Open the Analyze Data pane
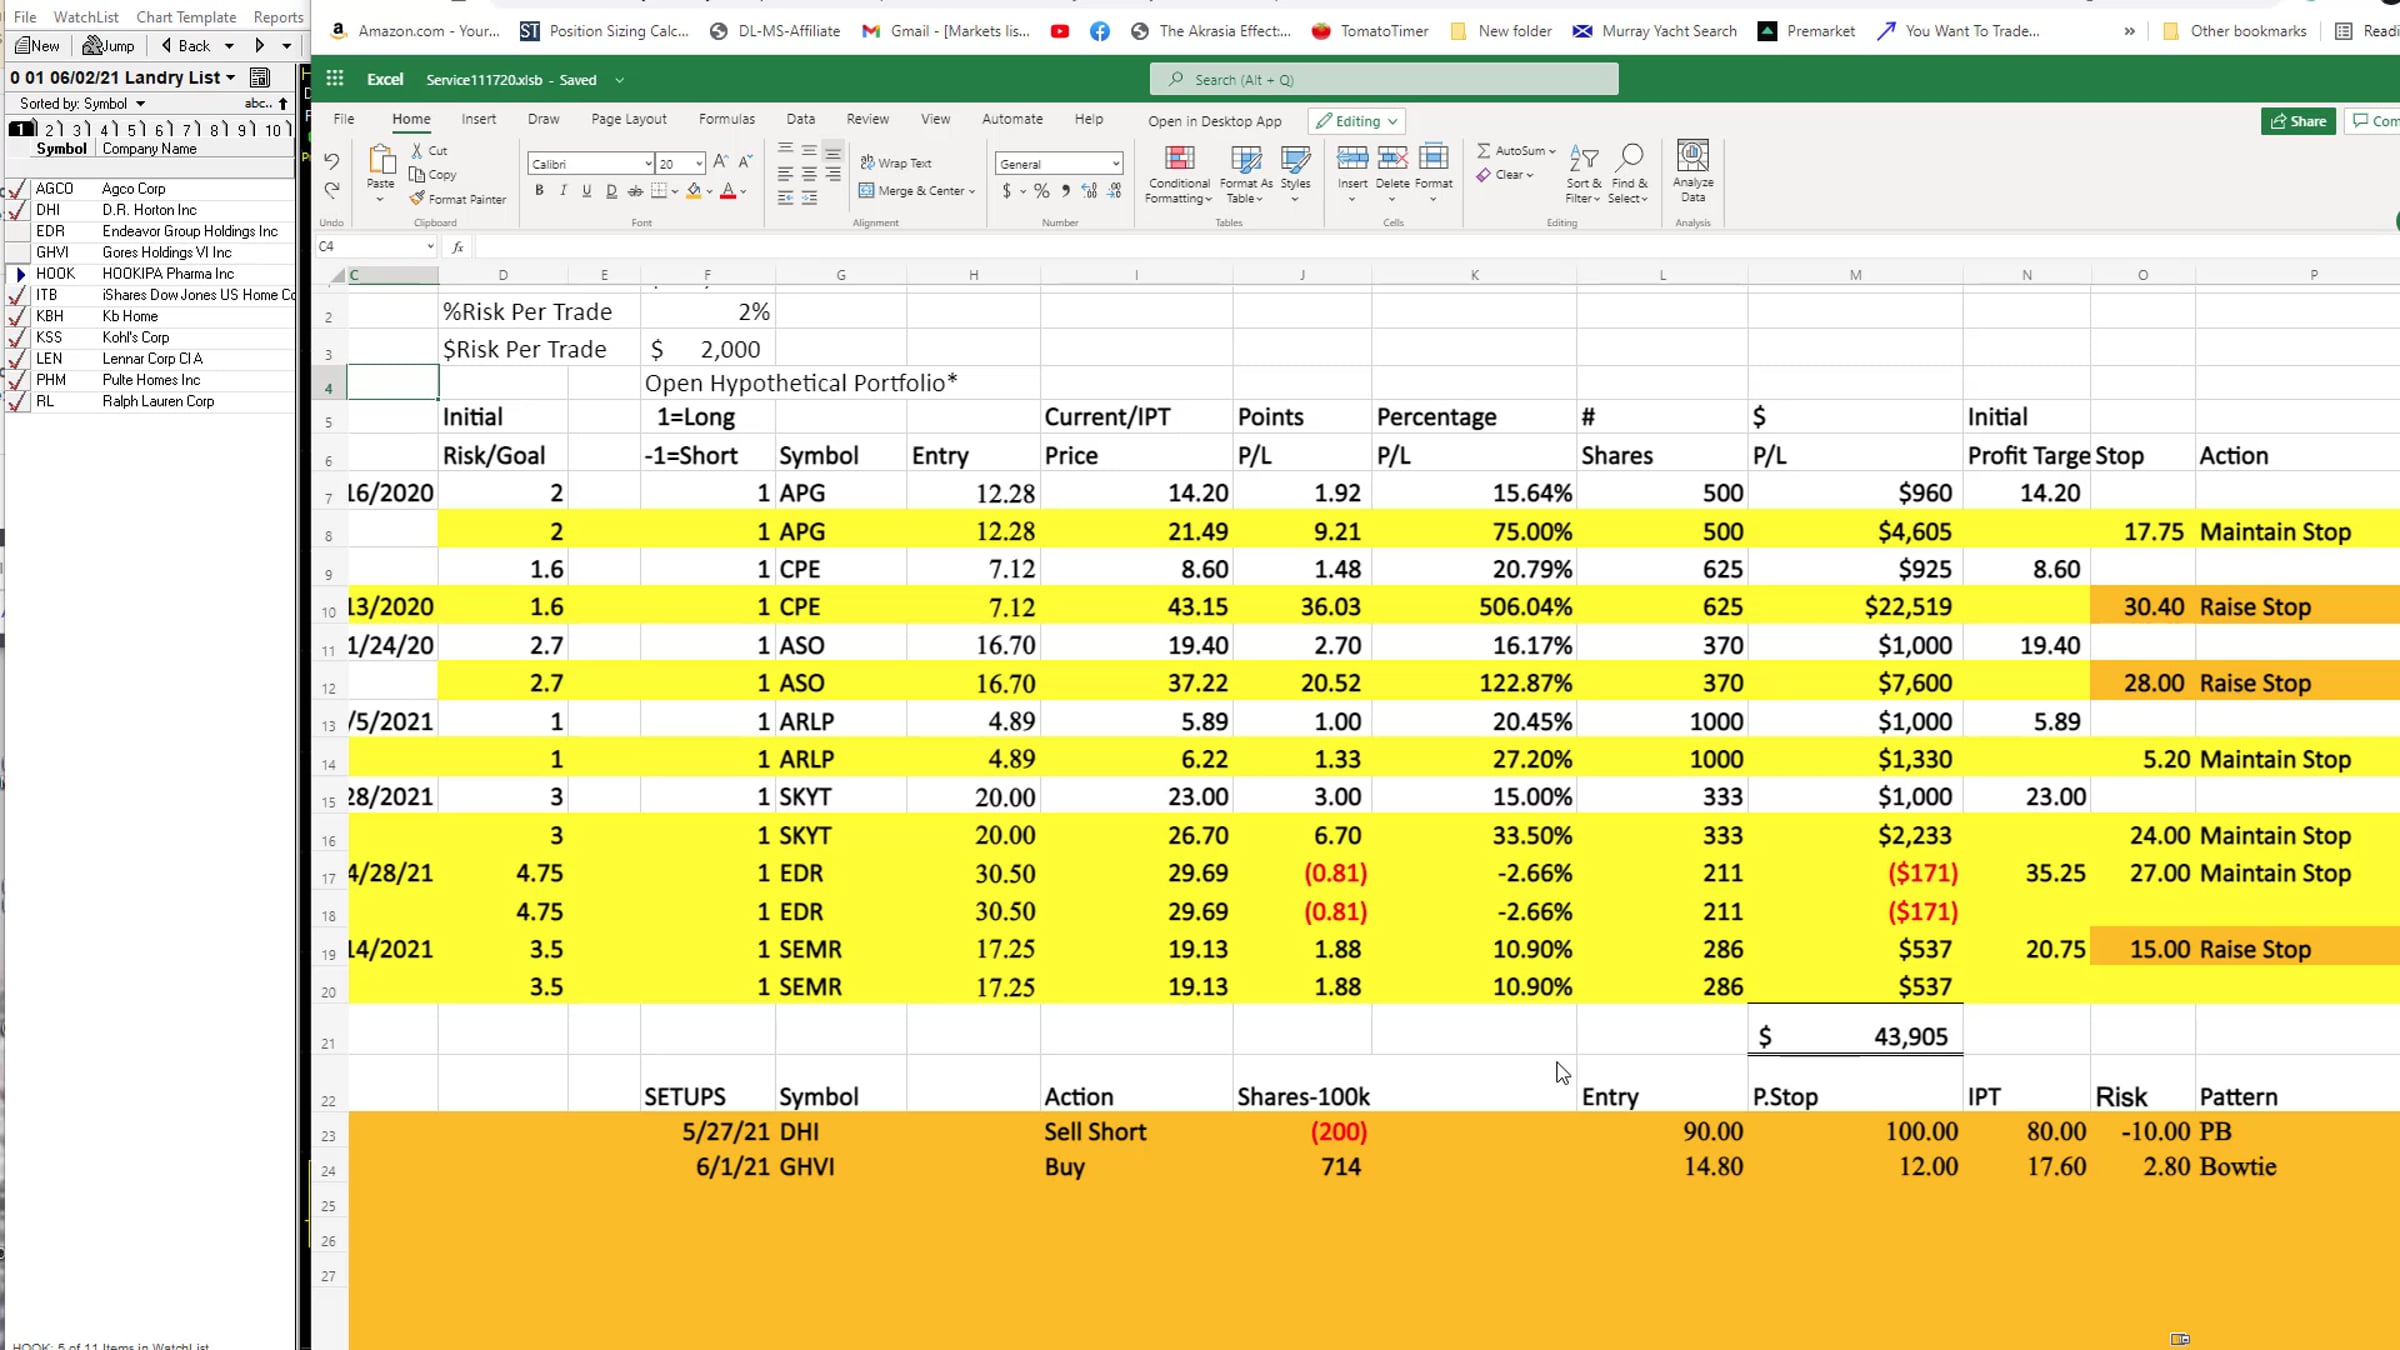The height and width of the screenshot is (1350, 2400). [1693, 170]
